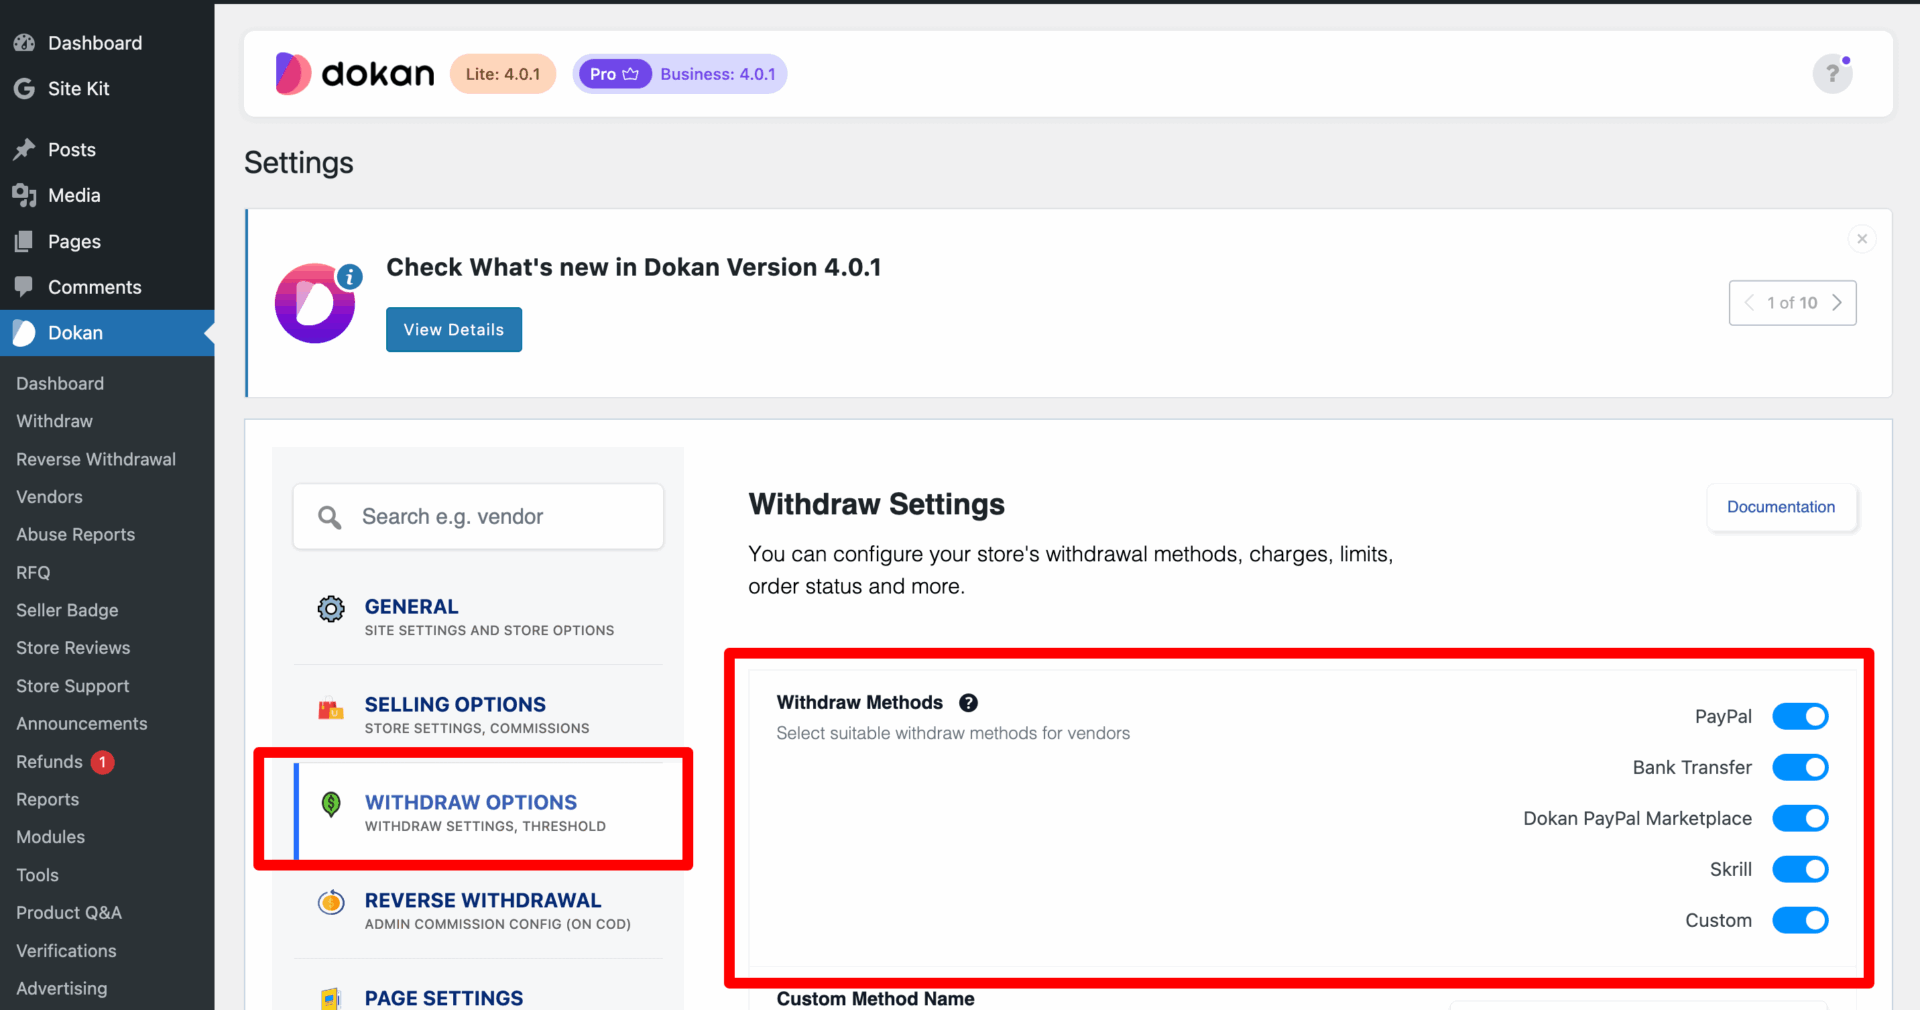
Task: Click the Dokan version notice logo
Action: [x=317, y=303]
